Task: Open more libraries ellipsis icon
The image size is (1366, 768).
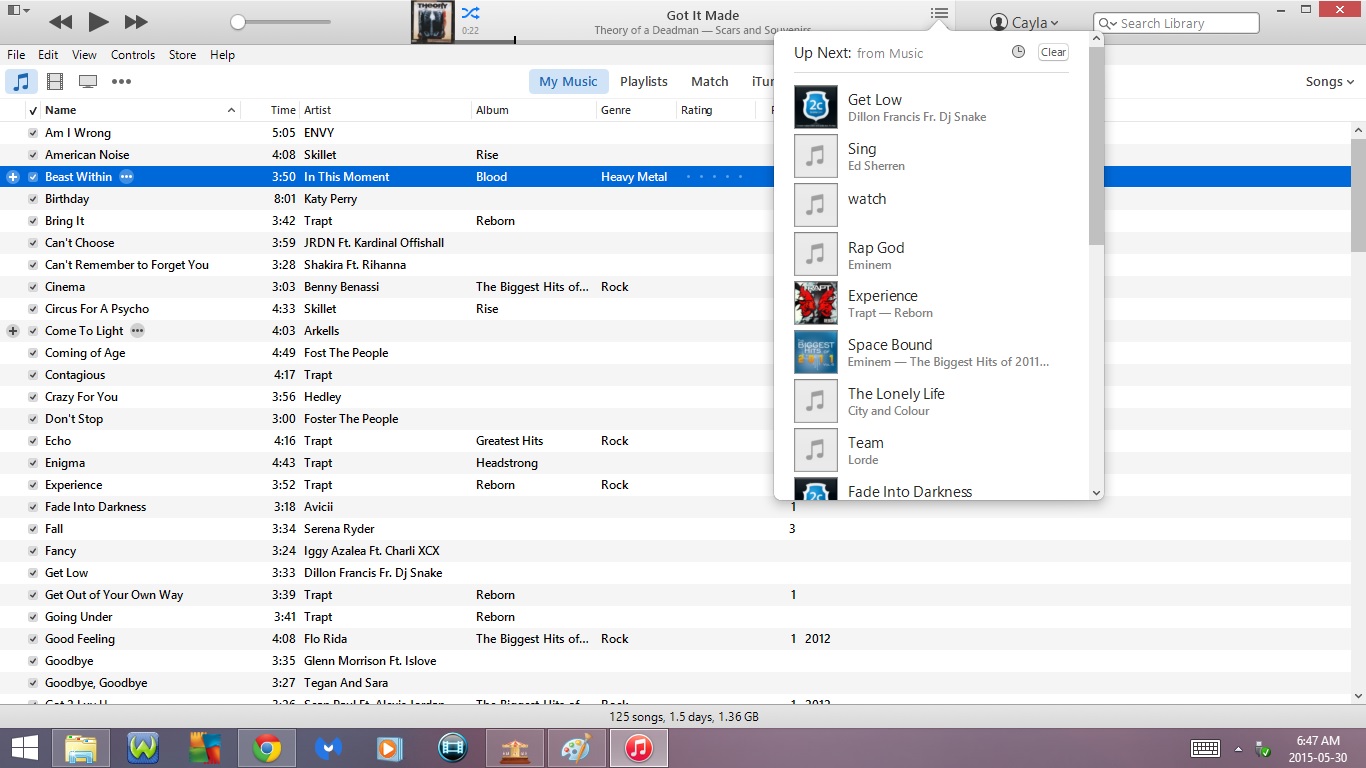Action: point(121,81)
